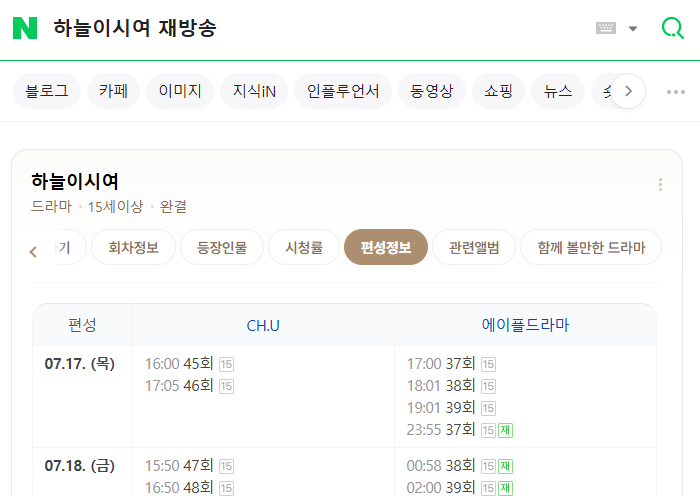Show more search tabs with right chevron

click(x=628, y=91)
